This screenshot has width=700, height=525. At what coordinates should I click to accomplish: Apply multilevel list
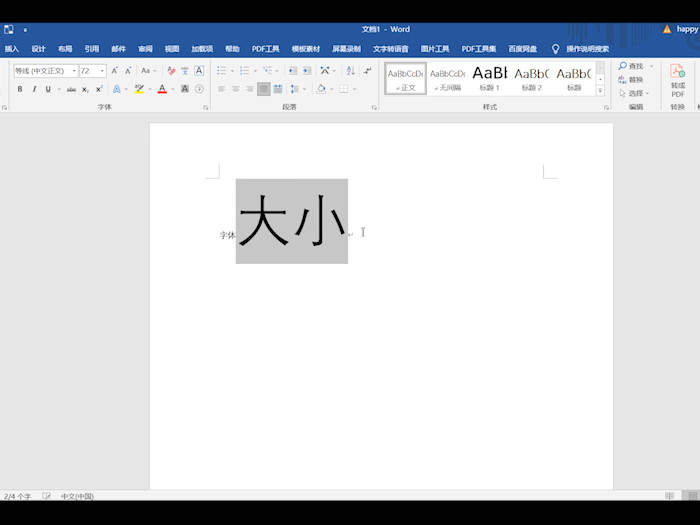[x=267, y=71]
